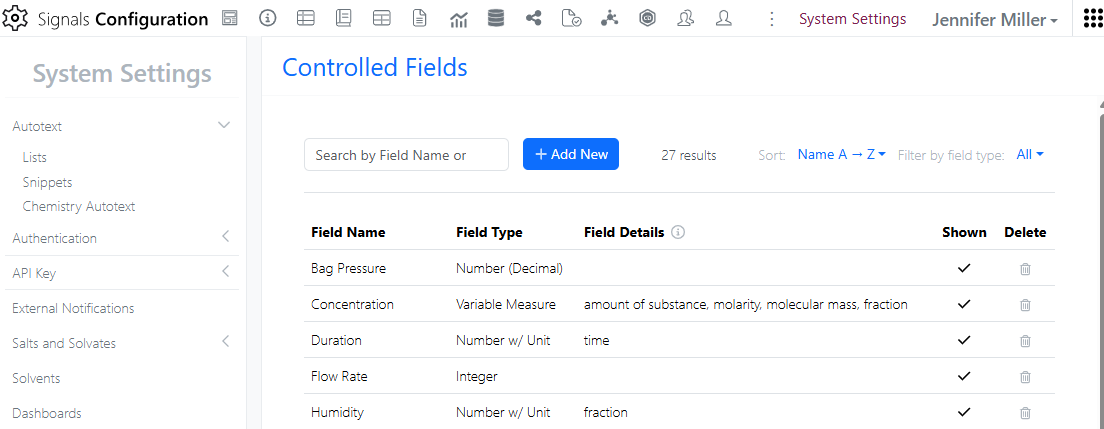Open the circled info icon in the toolbar
The height and width of the screenshot is (429, 1104).
coord(268,19)
